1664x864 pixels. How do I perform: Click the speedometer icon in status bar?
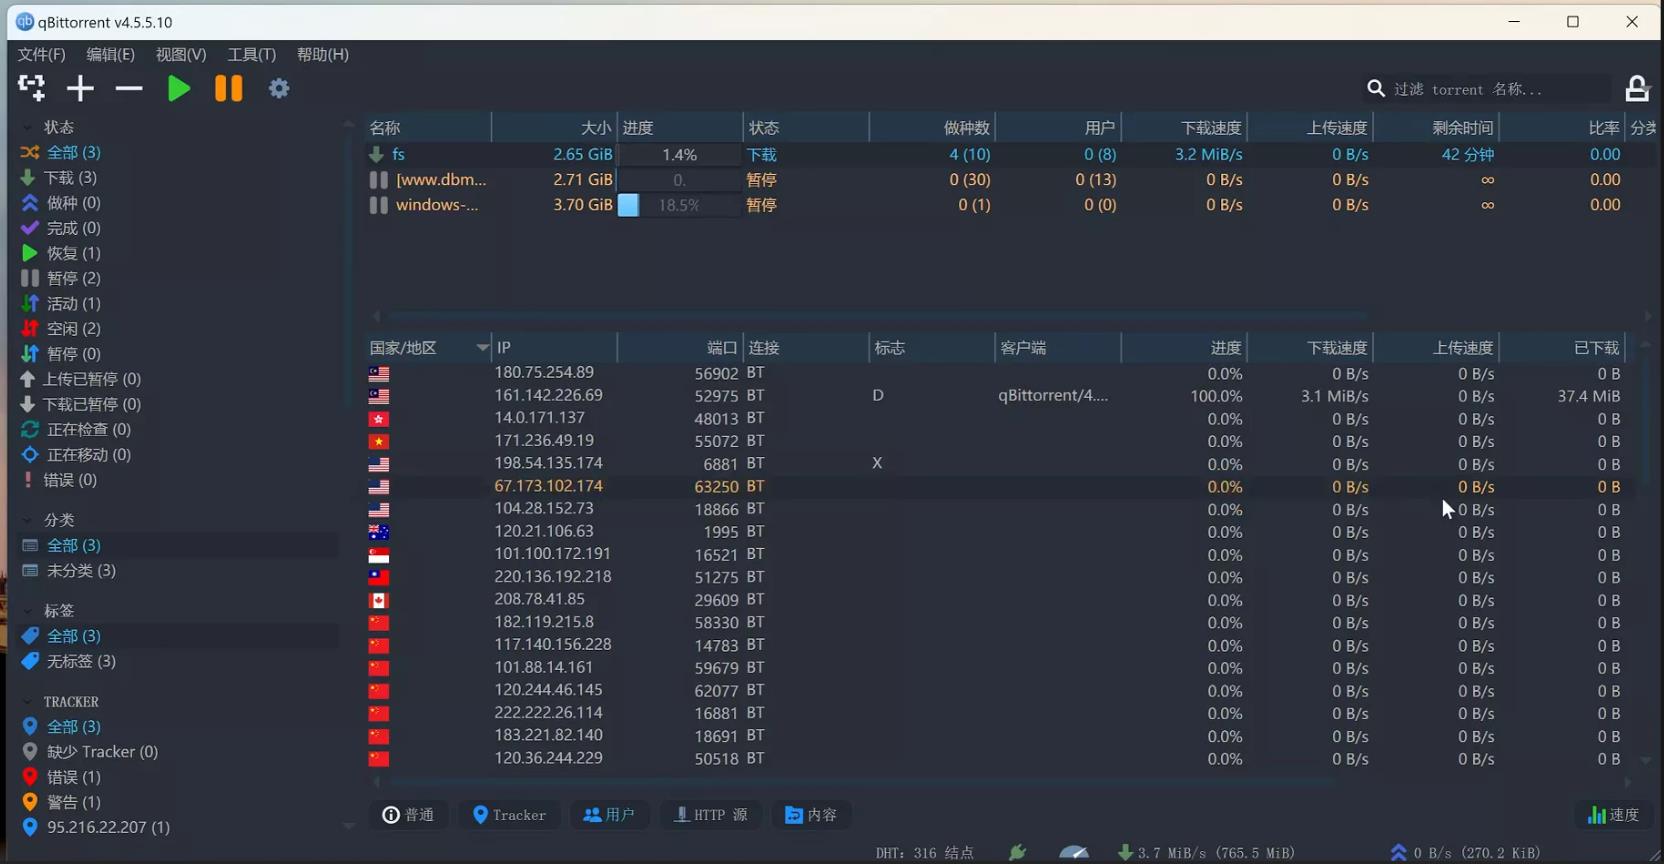(x=1073, y=852)
